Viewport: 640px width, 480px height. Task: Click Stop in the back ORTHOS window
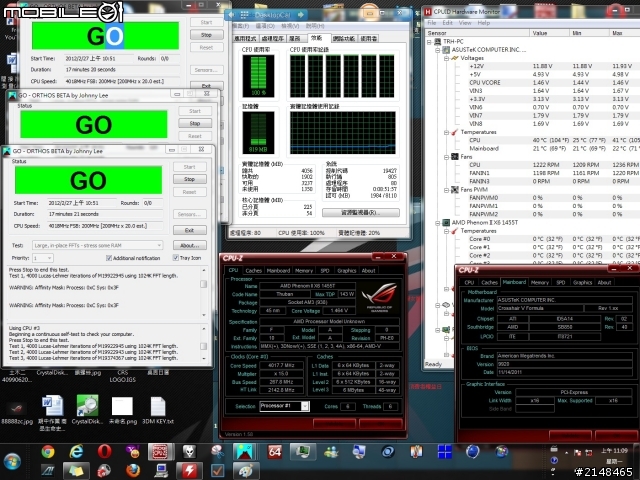(x=206, y=35)
